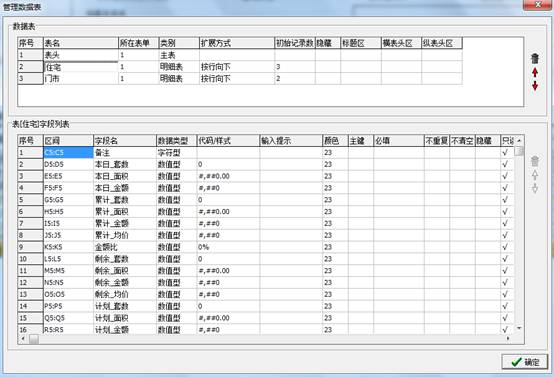Screen dimensions: 554x377
Task: Select field name 累计_面积
Action: click(x=125, y=211)
